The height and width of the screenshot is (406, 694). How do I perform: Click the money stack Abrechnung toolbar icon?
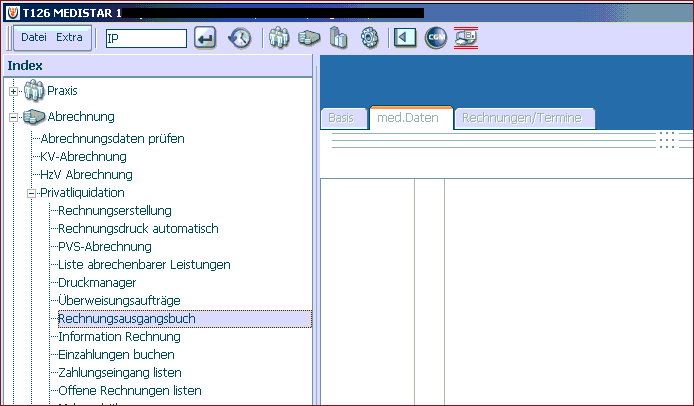pos(308,38)
